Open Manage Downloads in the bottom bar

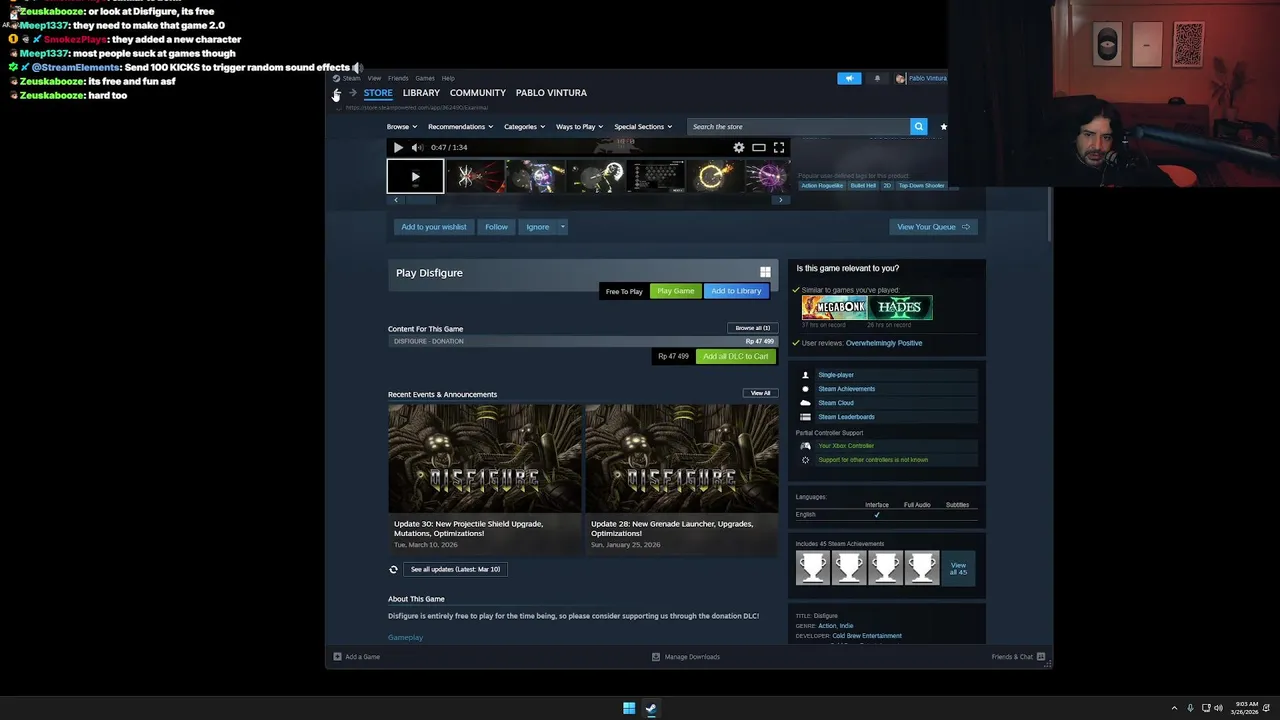[x=686, y=657]
